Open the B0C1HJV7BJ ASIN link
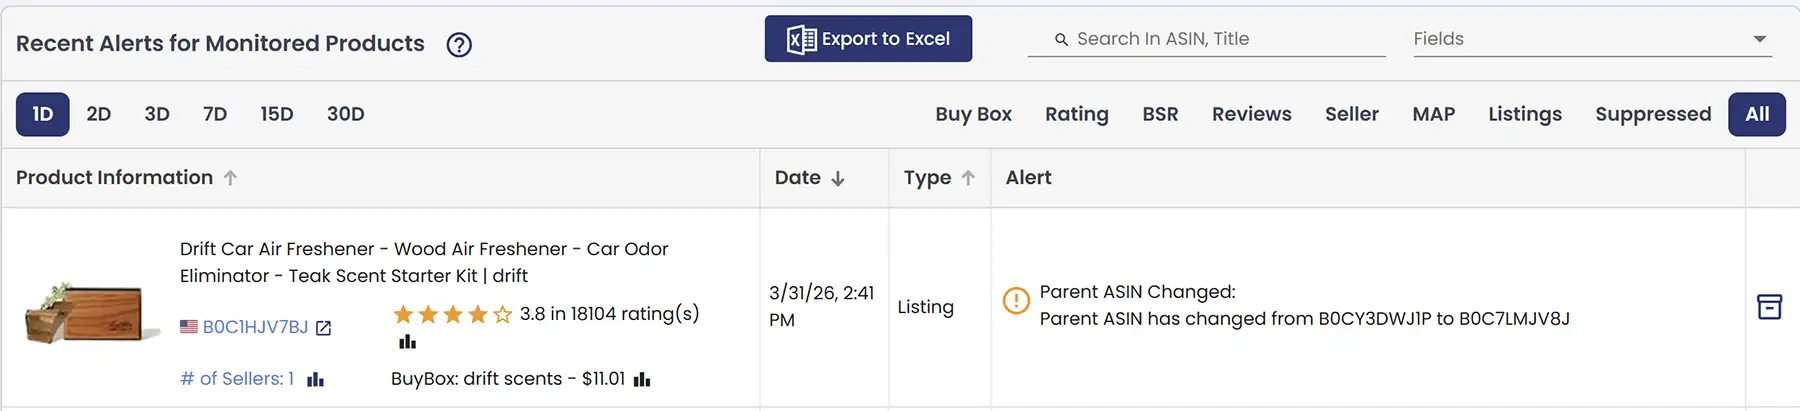 coord(255,327)
